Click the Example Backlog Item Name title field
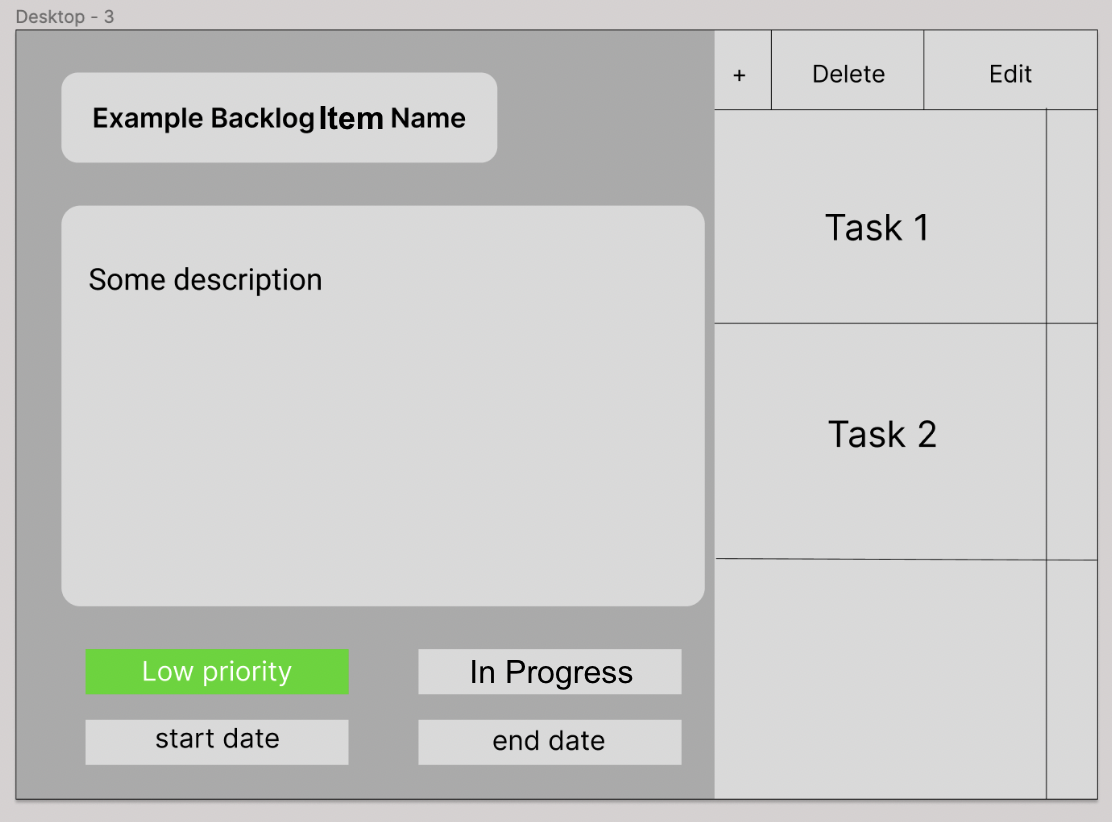Screen dimensions: 1112x822 [x=279, y=117]
